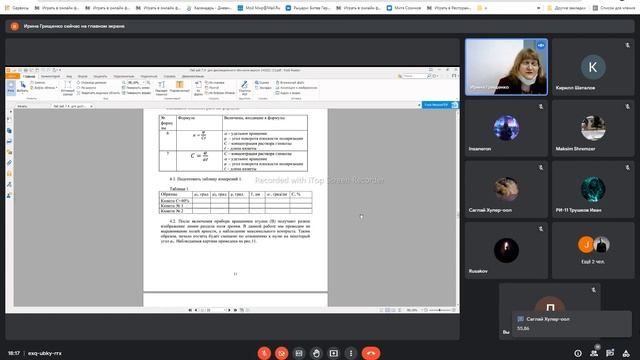Open the Pages panel icon in Foxit sidebar
The height and width of the screenshot is (360, 640).
pos(9,131)
